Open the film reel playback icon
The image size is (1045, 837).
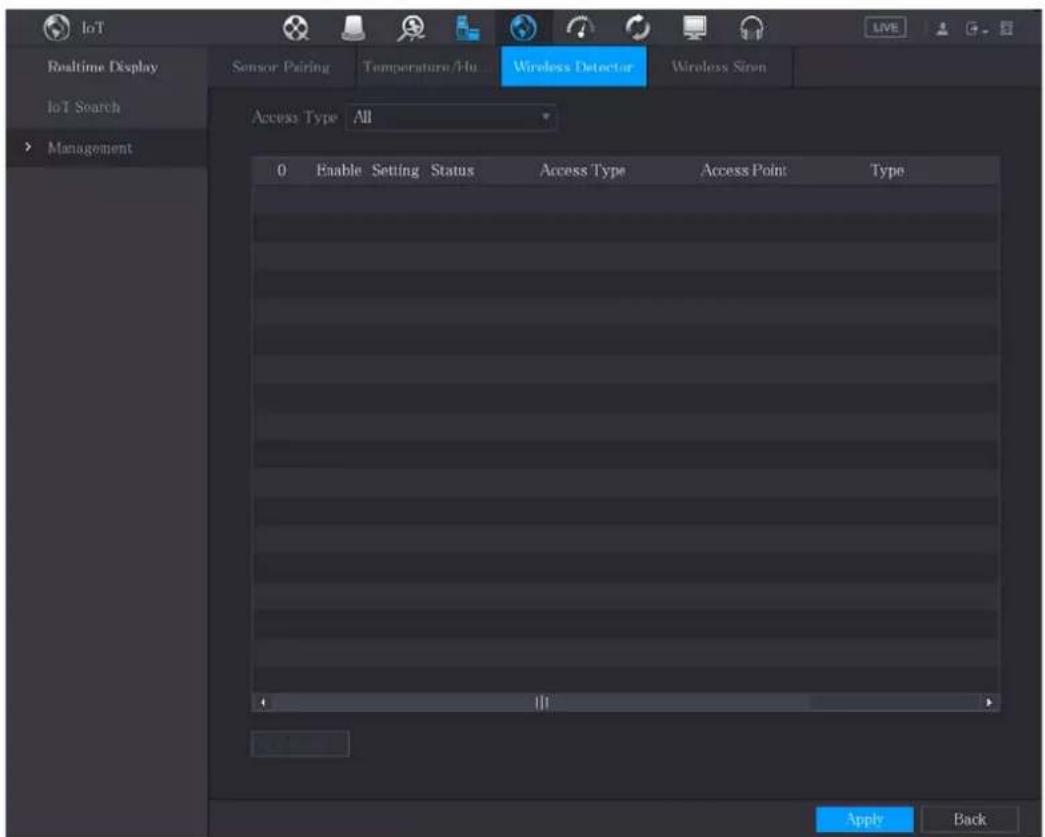[x=295, y=28]
